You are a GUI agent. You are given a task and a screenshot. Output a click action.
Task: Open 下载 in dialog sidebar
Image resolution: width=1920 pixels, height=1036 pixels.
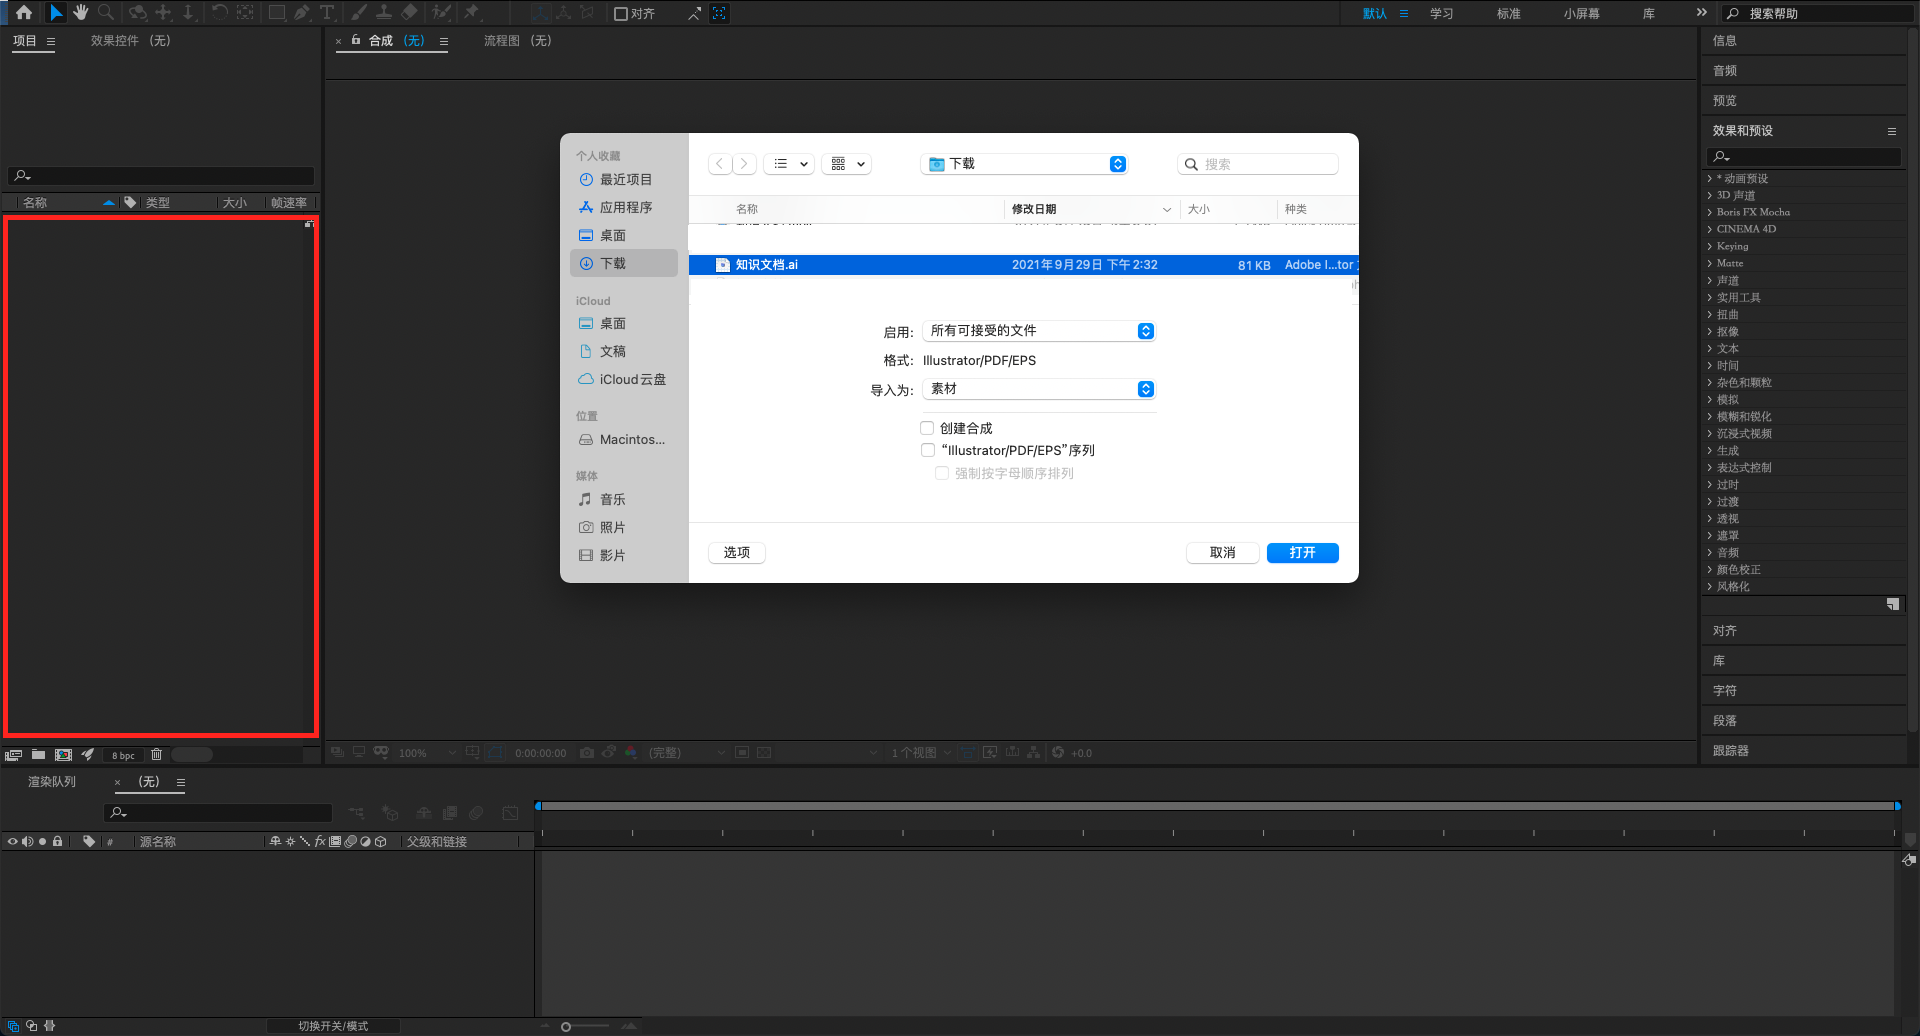click(x=624, y=264)
